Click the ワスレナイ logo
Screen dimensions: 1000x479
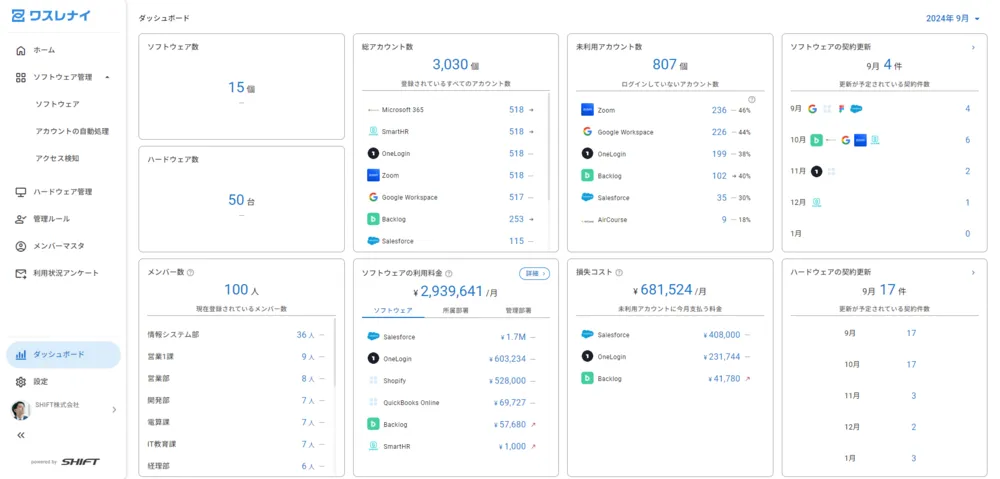tap(51, 16)
